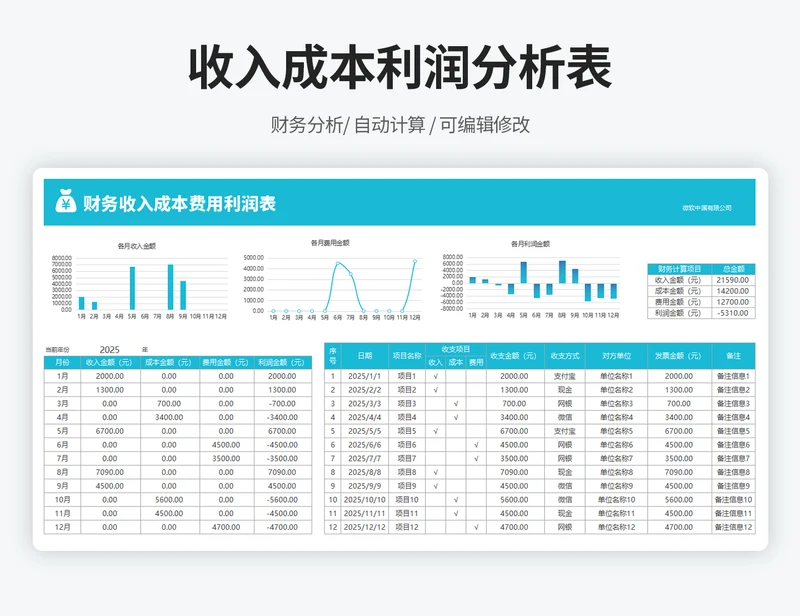This screenshot has height=616, width=800.
Task: Click the 费用 check mark in the 项目6 row
Action: 476,445
